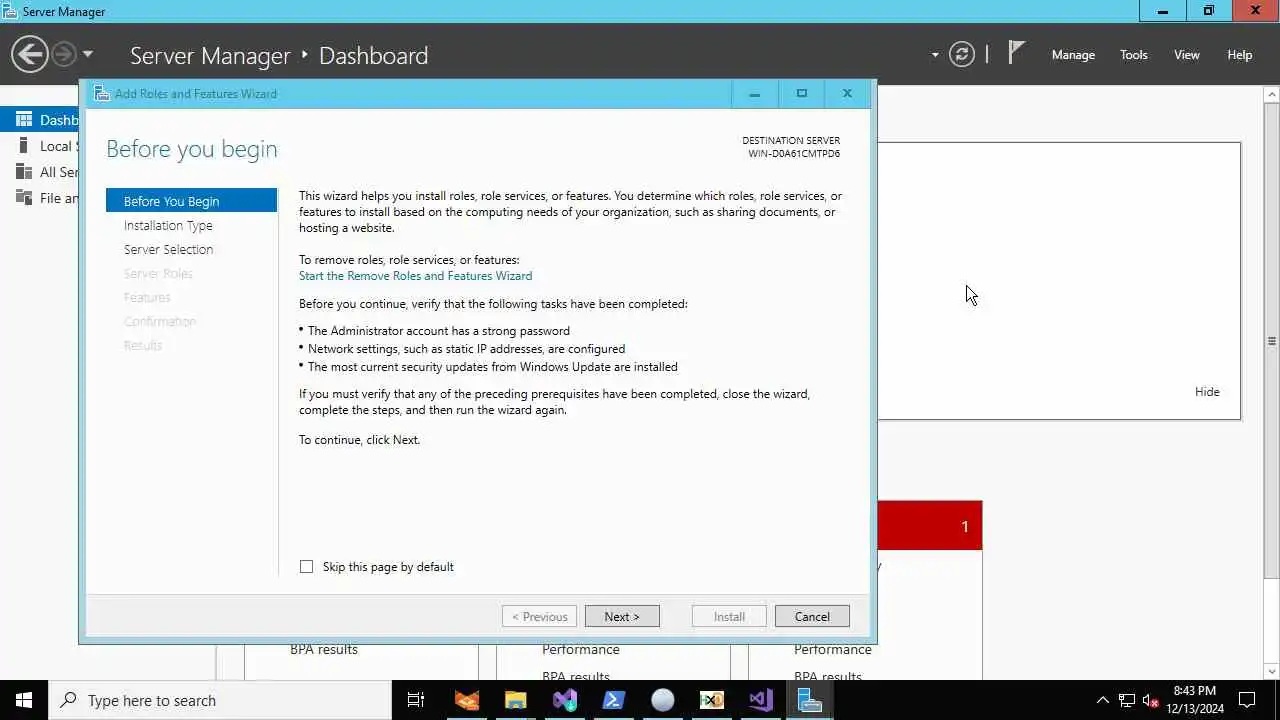Screen dimensions: 1280x720
Task: Open network status tray icon
Action: [x=1127, y=700]
